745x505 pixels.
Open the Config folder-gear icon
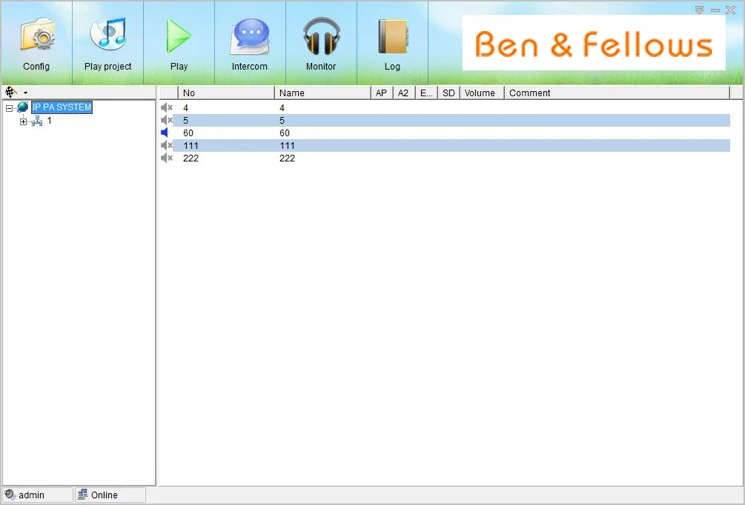37,34
